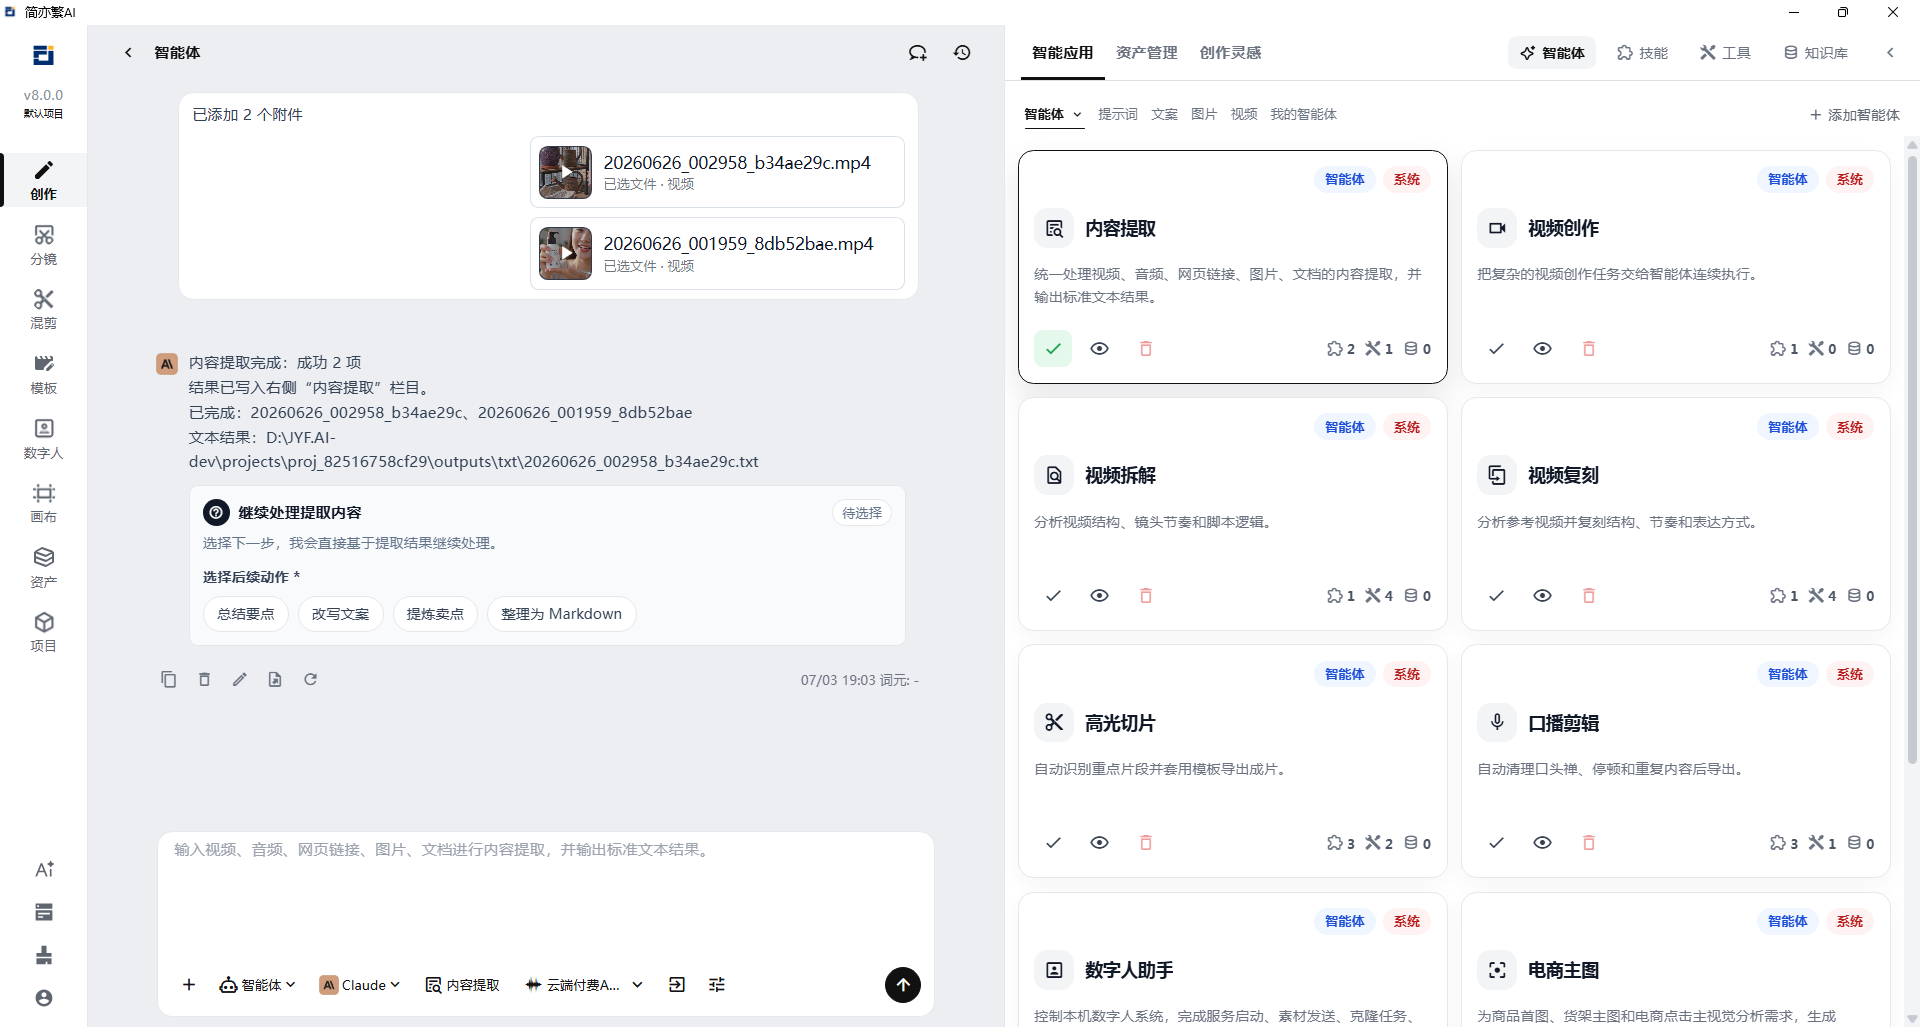Filter by 我的智能体 category
Screen dimensions: 1920x1027
[x=1304, y=115]
